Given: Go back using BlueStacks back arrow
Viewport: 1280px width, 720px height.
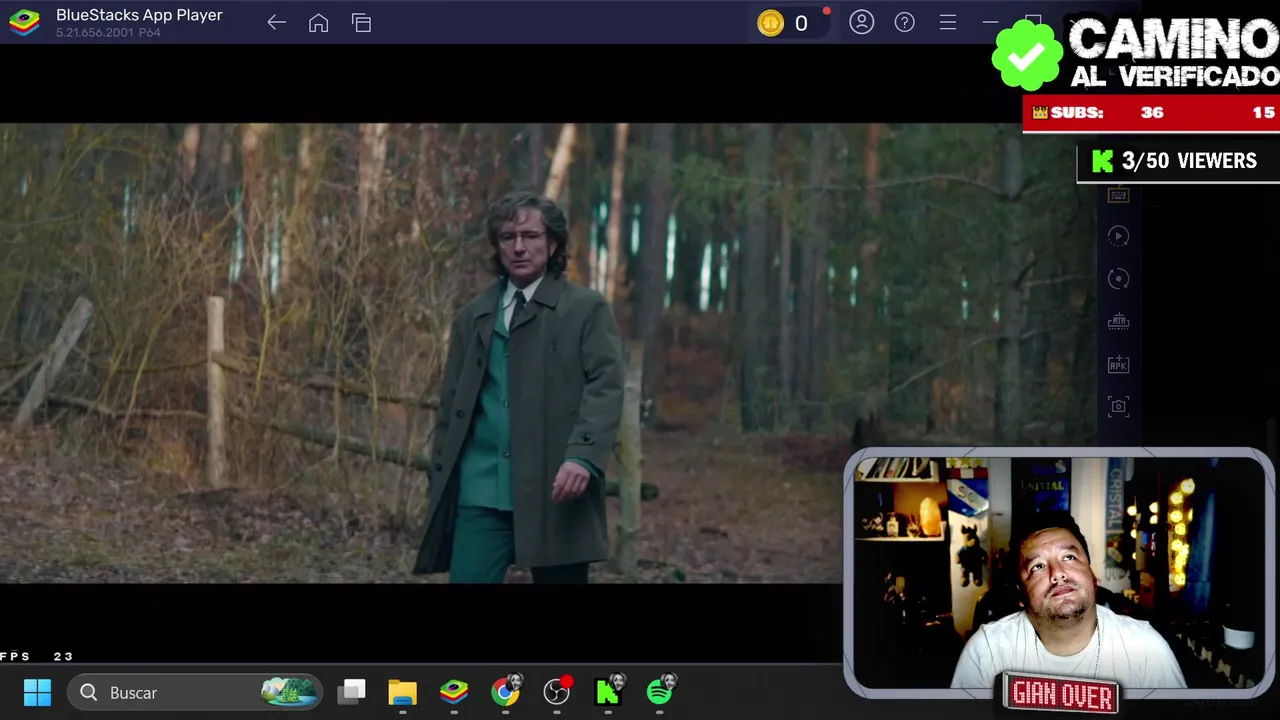Looking at the screenshot, I should point(277,23).
